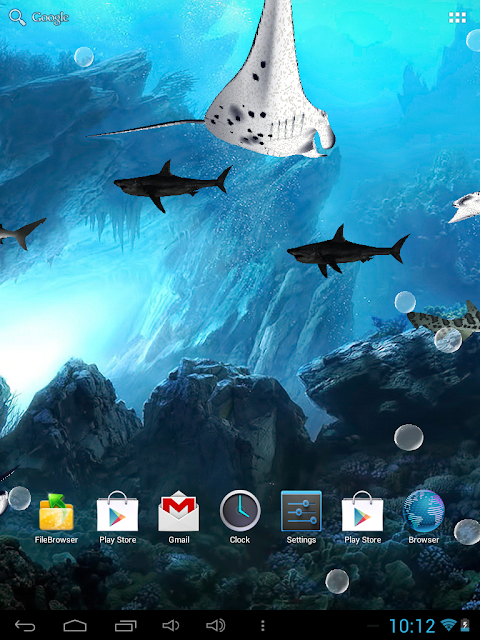The width and height of the screenshot is (480, 640).
Task: Tap the Home navigation button
Action: pos(75,625)
